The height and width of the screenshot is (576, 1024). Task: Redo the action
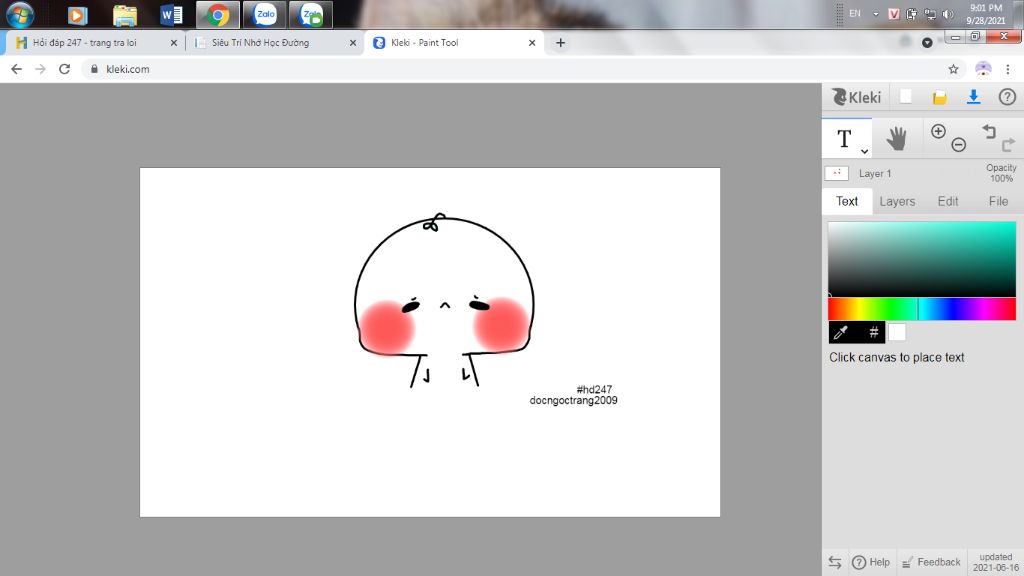pyautogui.click(x=1008, y=144)
